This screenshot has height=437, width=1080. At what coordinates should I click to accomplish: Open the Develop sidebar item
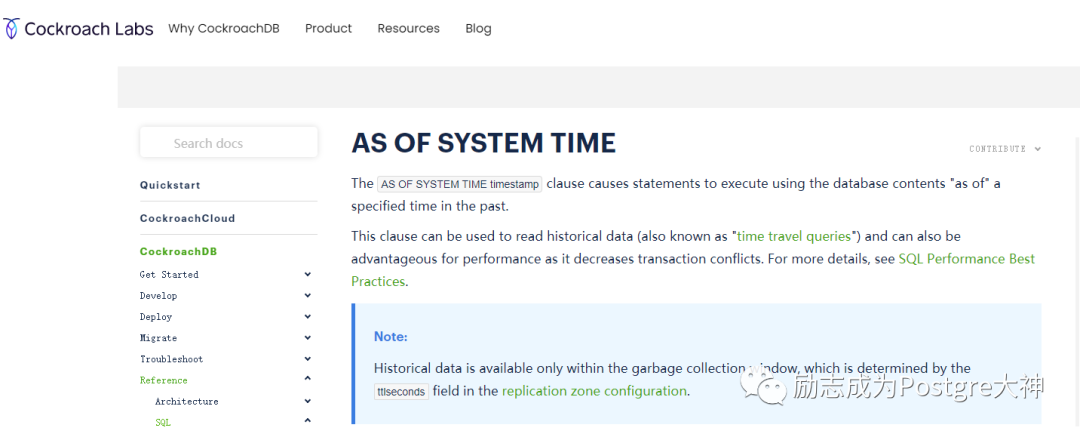[x=158, y=296]
